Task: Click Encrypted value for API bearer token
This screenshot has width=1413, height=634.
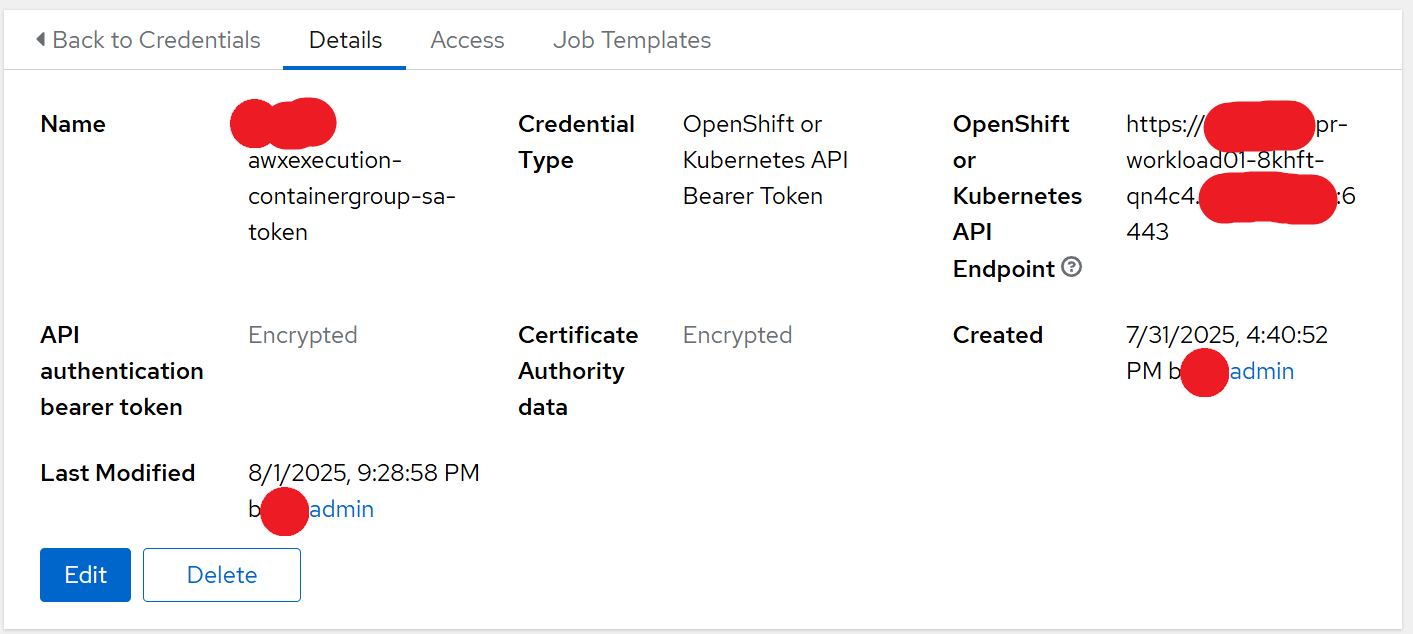Action: pyautogui.click(x=302, y=335)
